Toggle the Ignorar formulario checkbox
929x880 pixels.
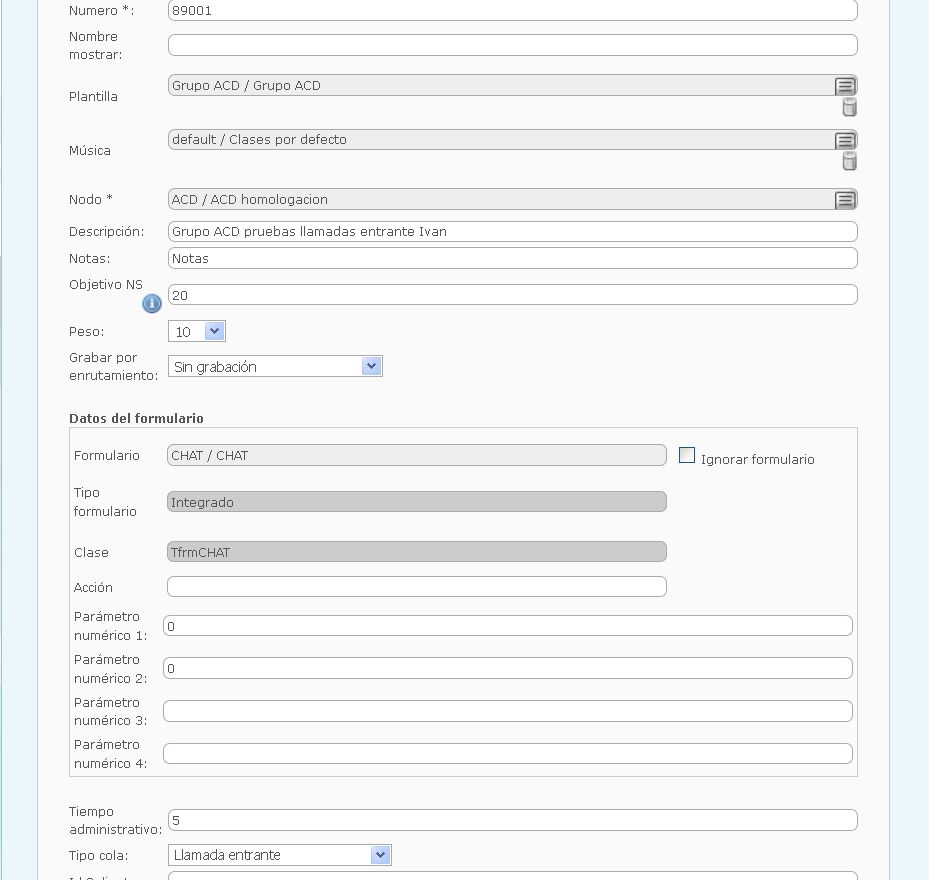(x=687, y=455)
